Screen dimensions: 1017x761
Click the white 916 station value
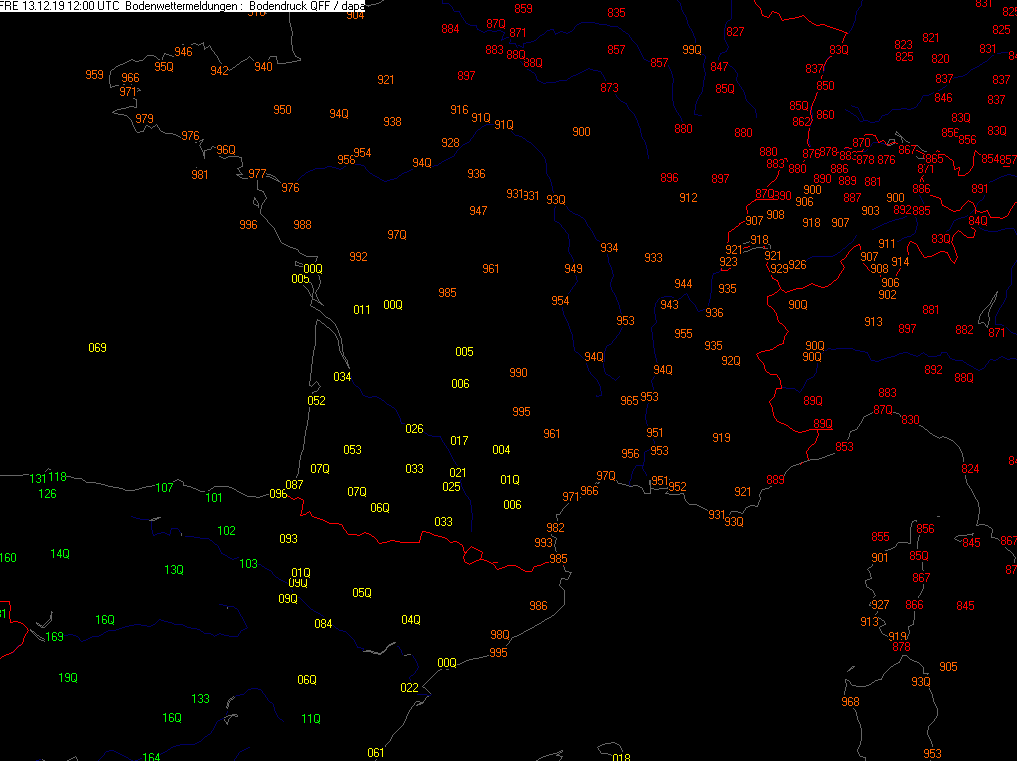(459, 110)
